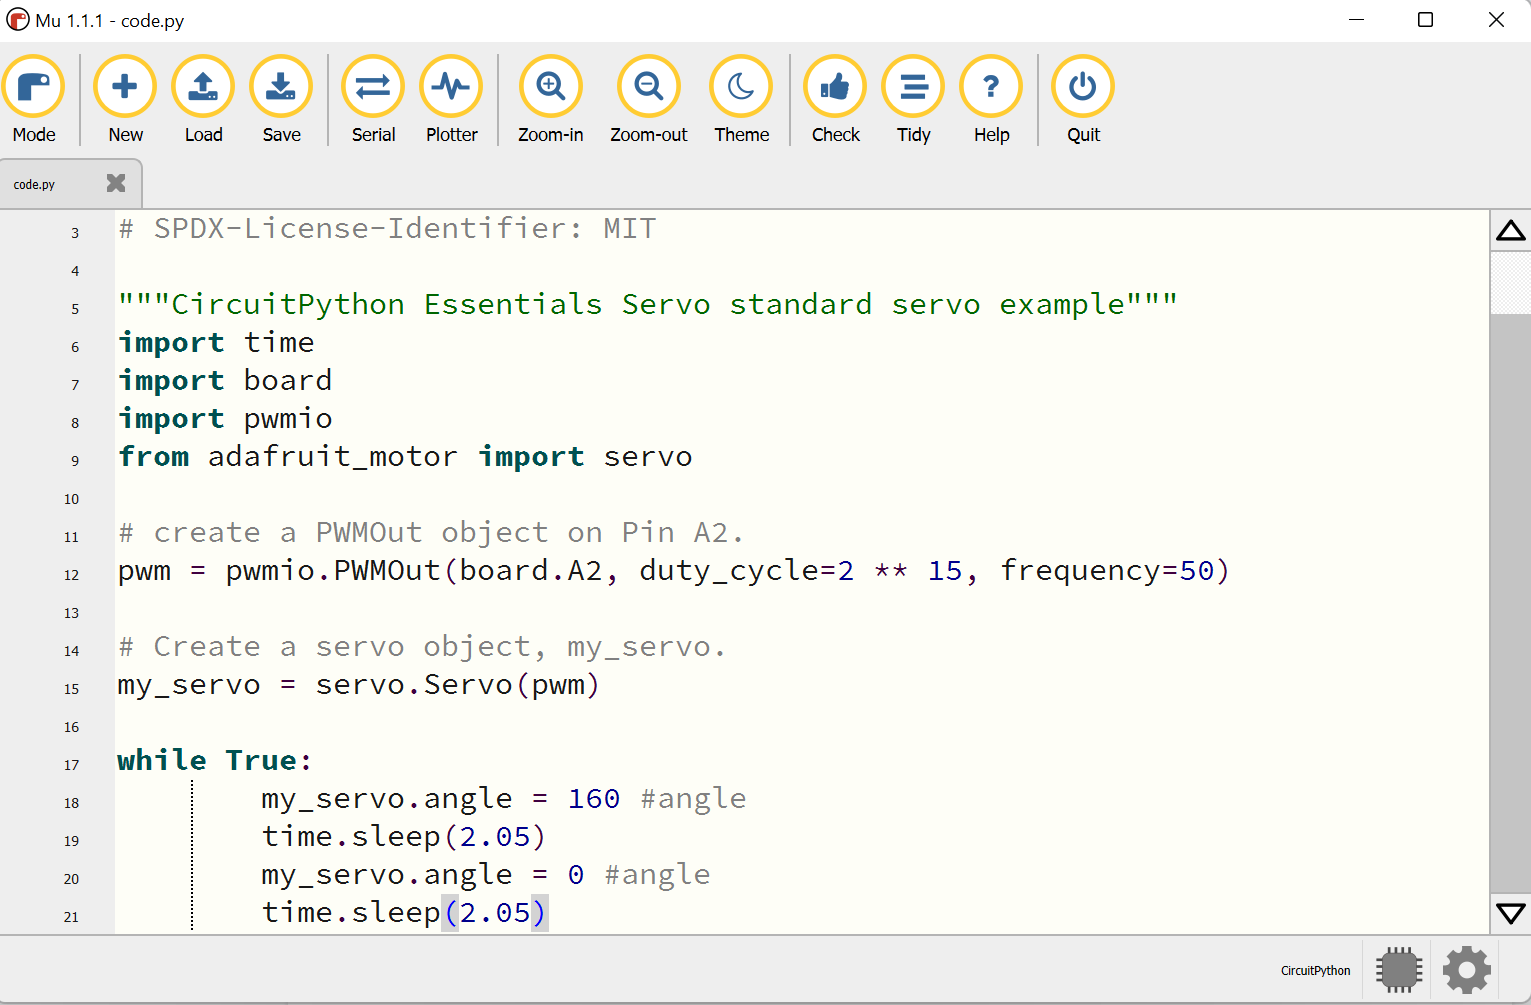Click the Zoom-out icon
This screenshot has width=1531, height=1005.
648,87
